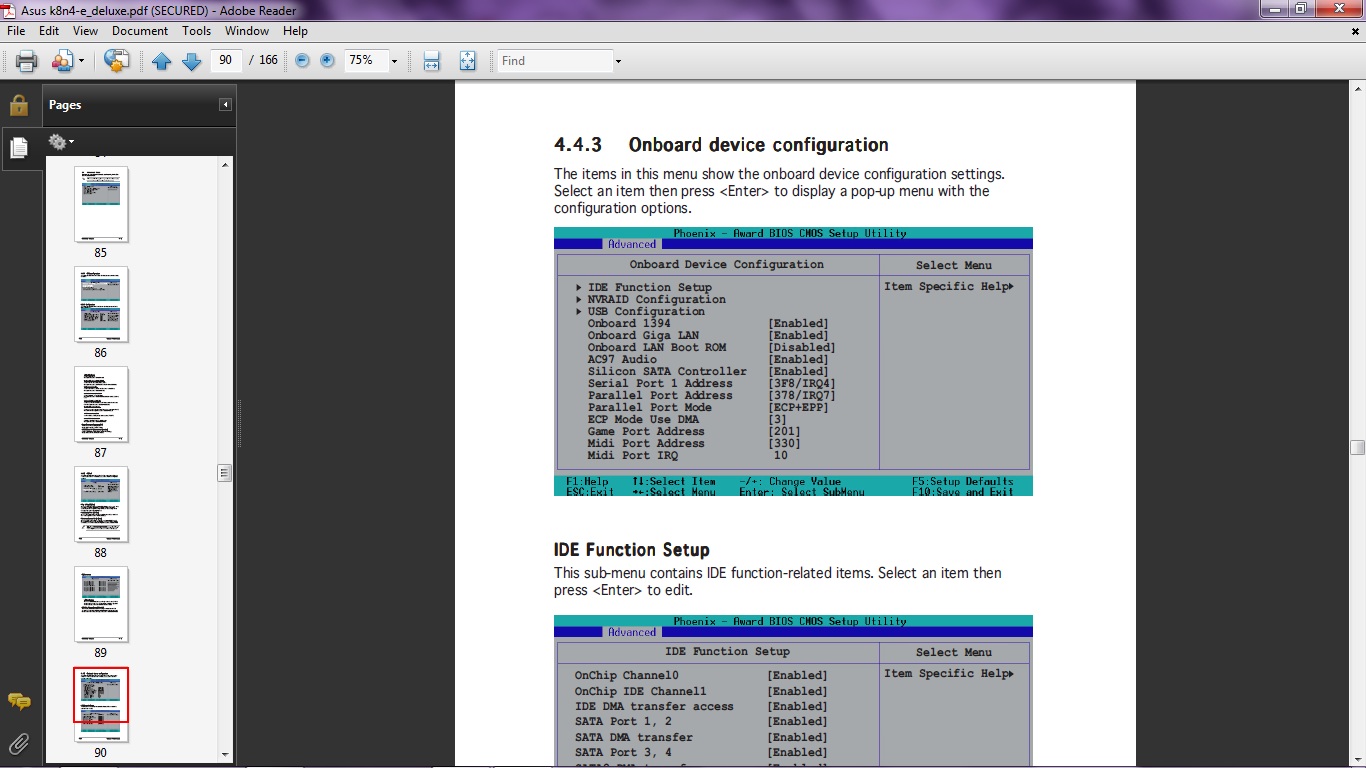This screenshot has height=768, width=1366.
Task: Open the Tools menu
Action: click(197, 31)
